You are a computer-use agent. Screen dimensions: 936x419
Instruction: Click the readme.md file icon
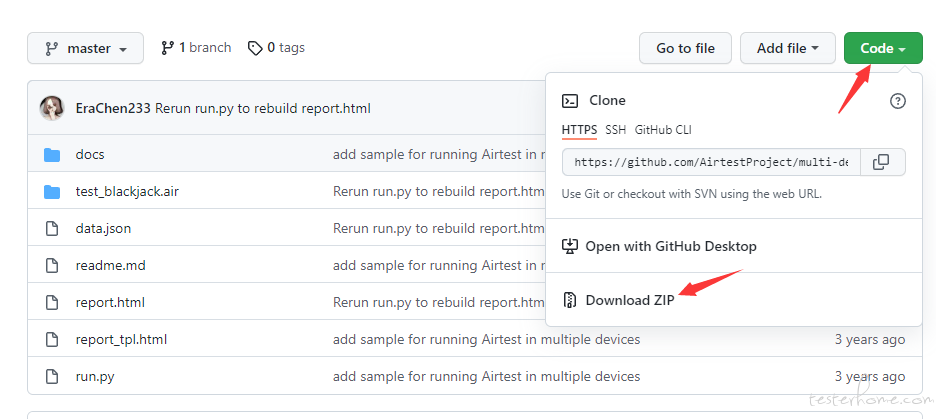point(53,266)
